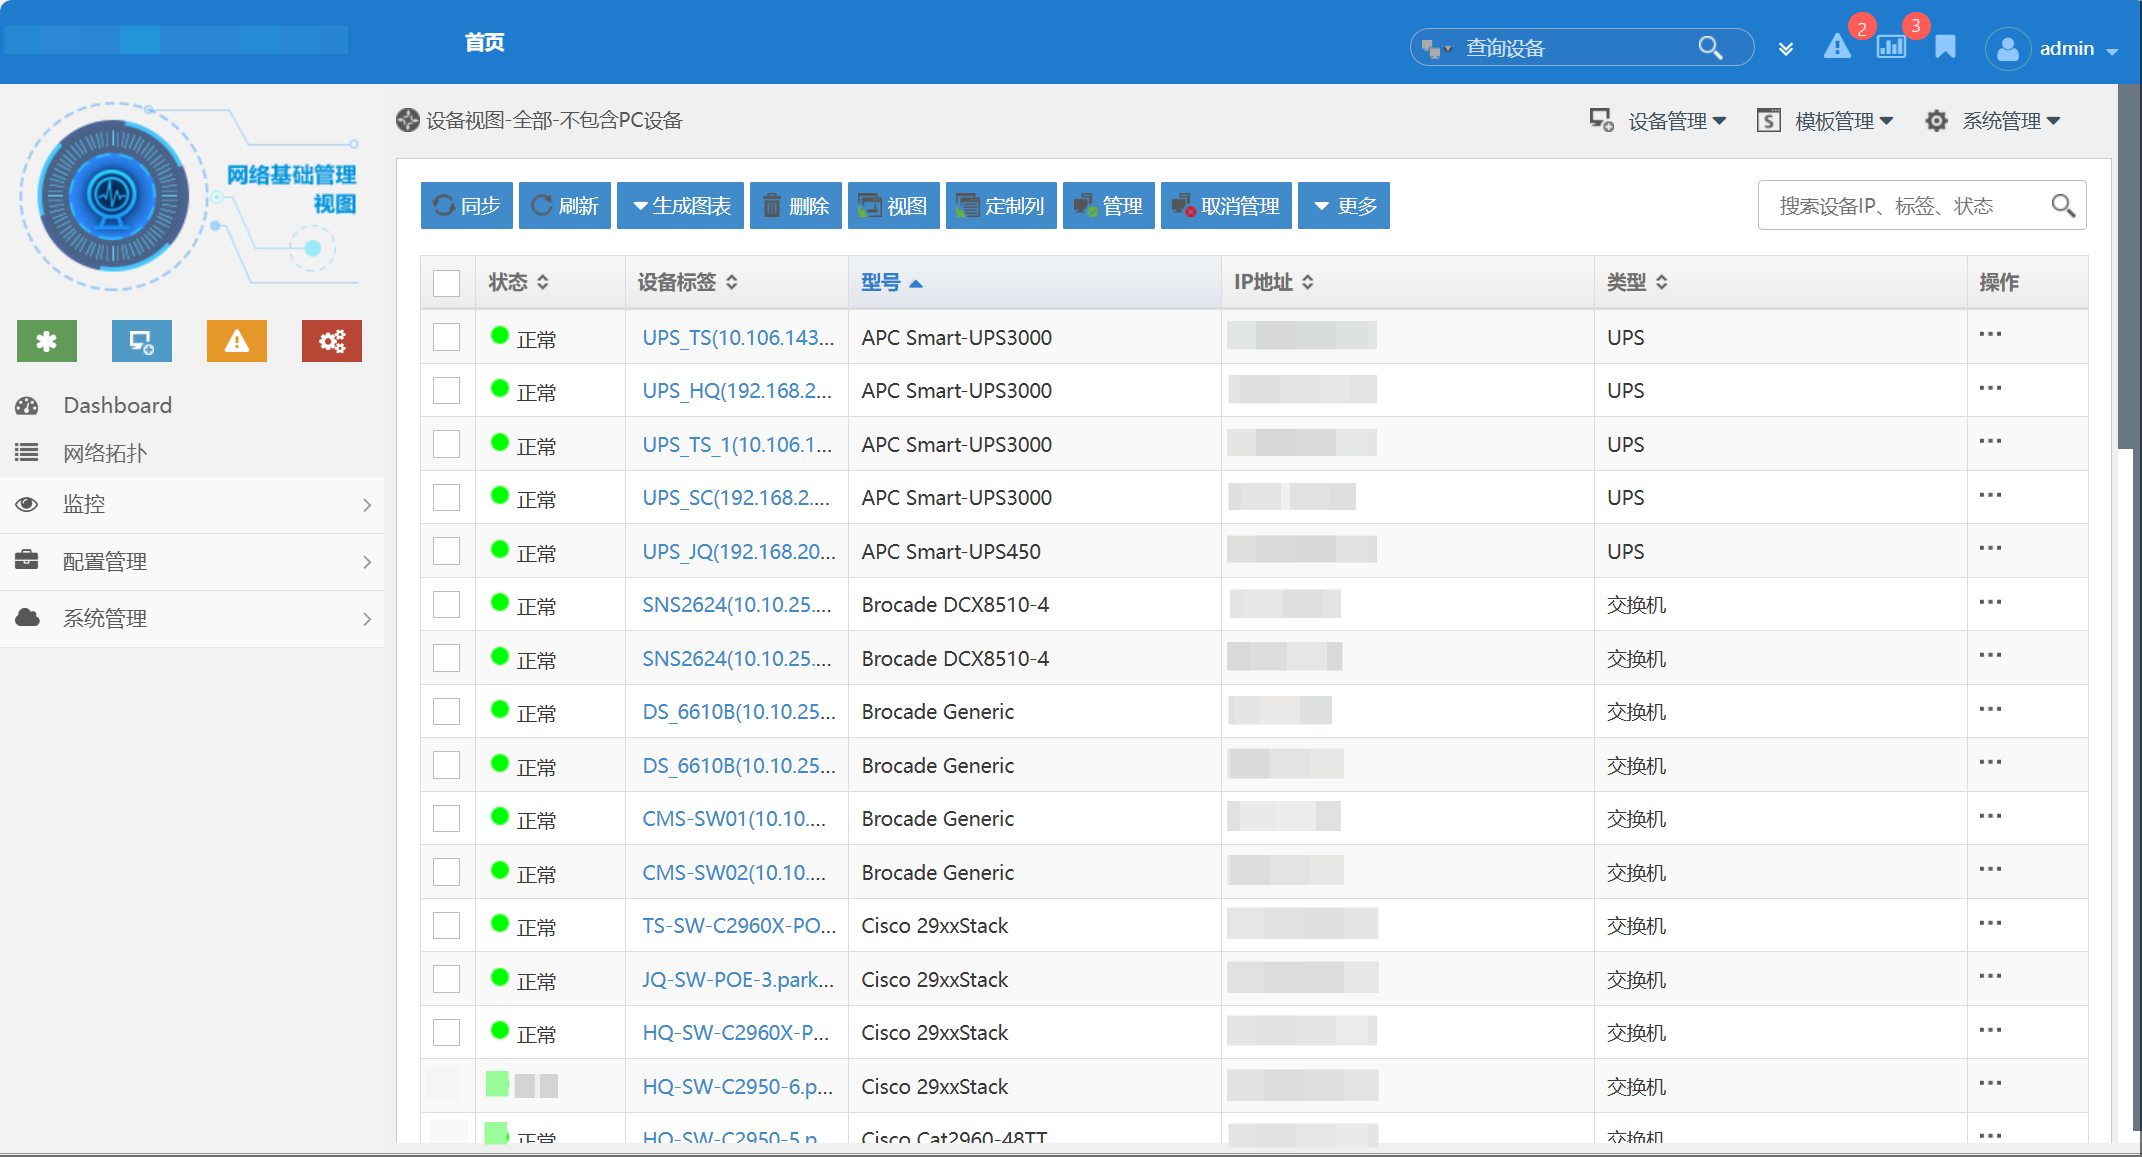Click the 同步 sync button
Image resolution: width=2142 pixels, height=1157 pixels.
(467, 206)
